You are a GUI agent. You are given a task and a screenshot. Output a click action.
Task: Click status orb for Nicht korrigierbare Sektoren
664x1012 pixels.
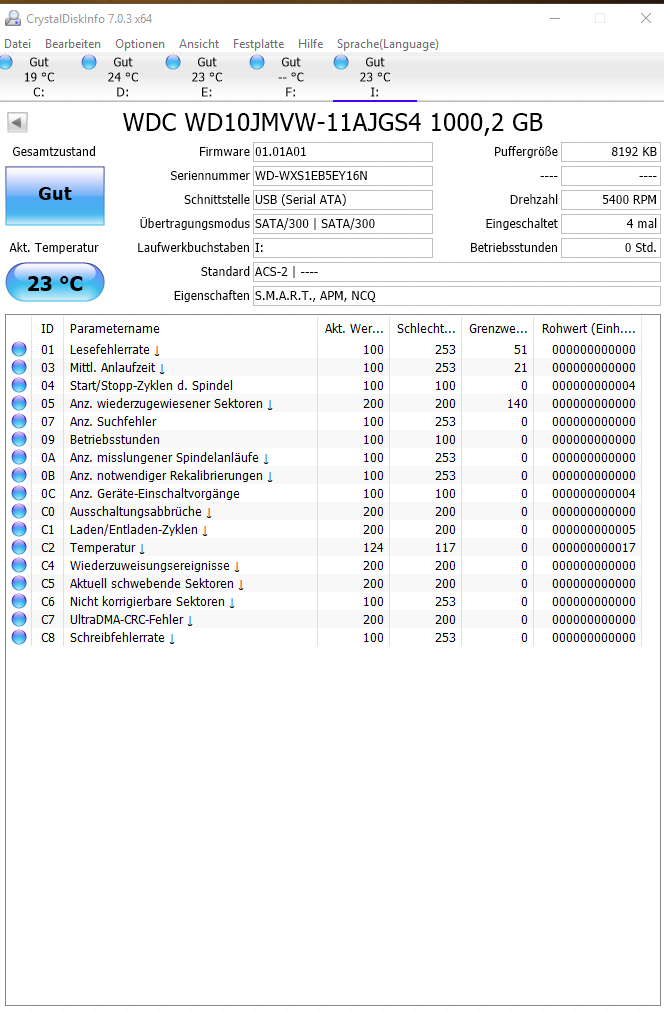tap(19, 602)
